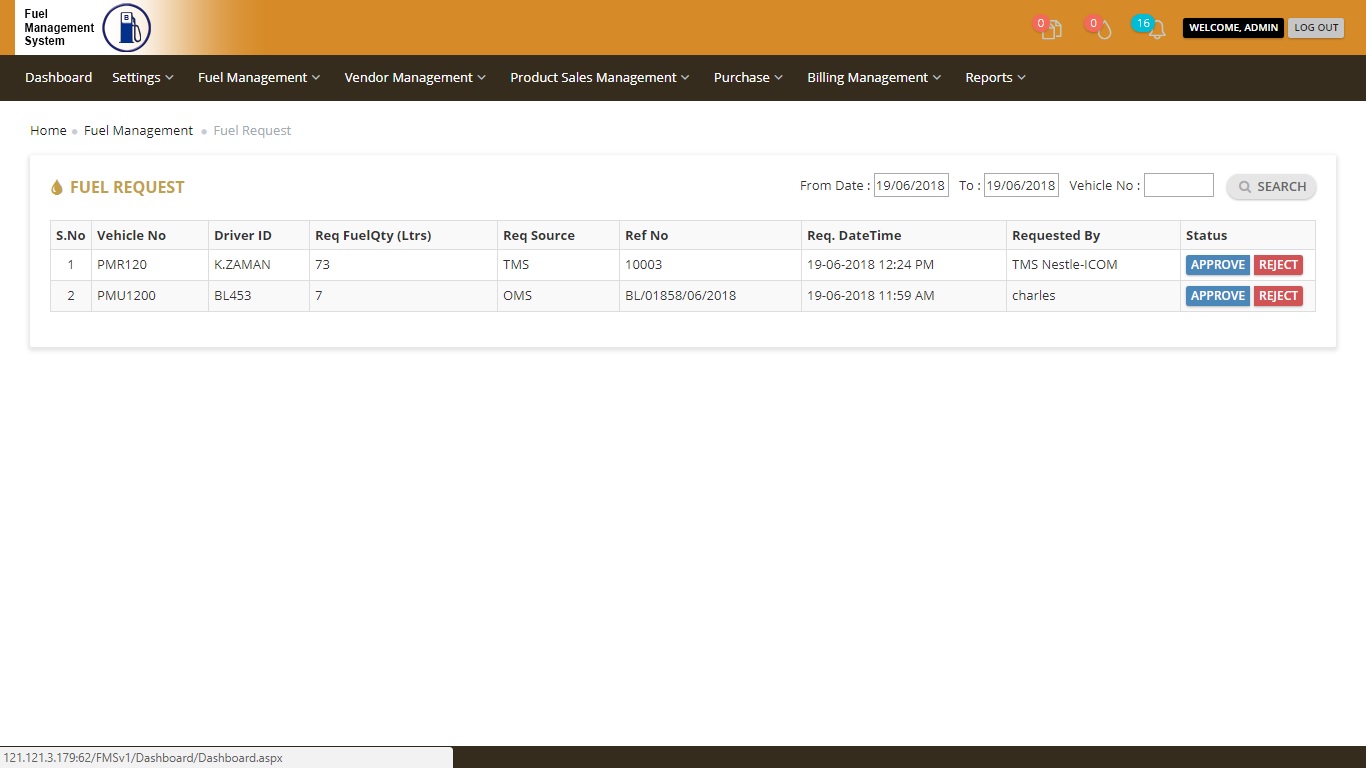
Task: Open Product Sales Management menu
Action: pos(600,78)
